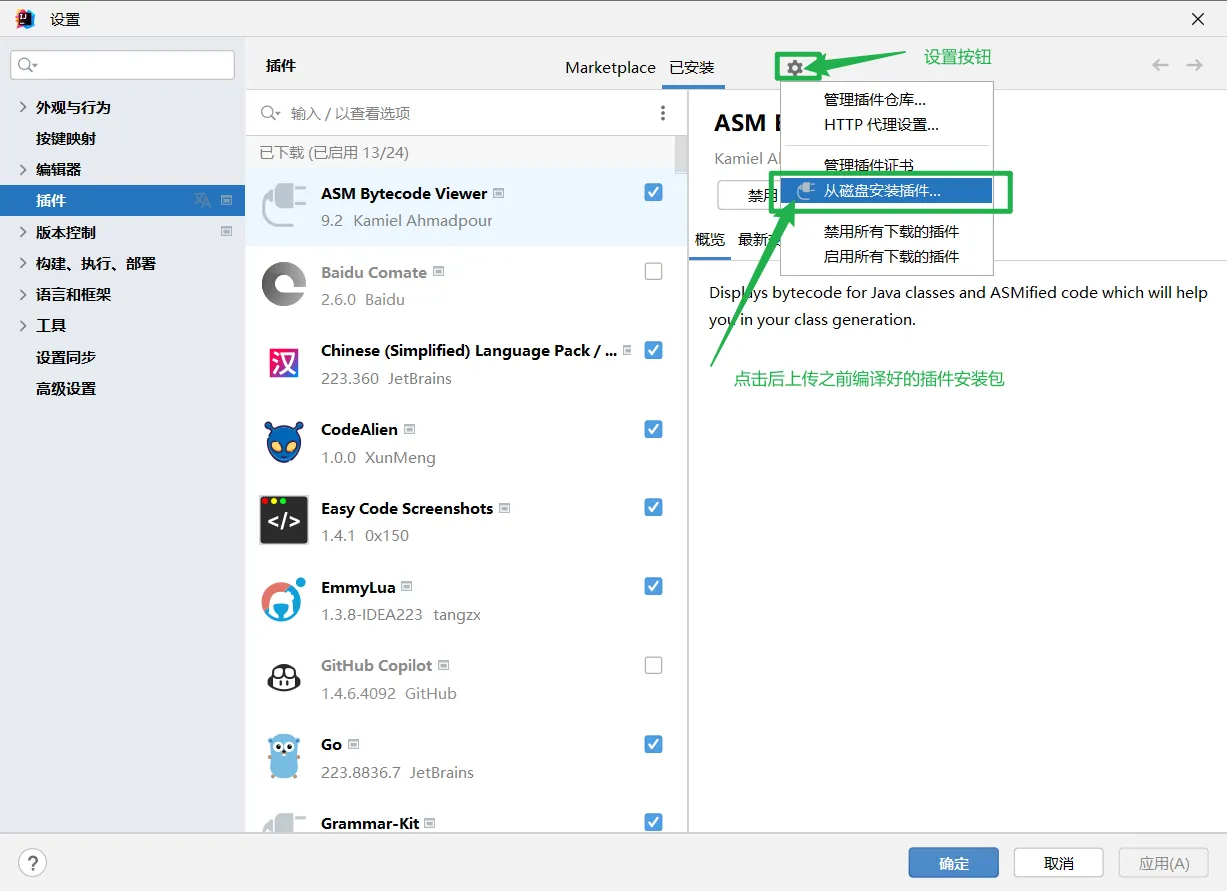Click the Grammar-Kit plug icon

pyautogui.click(x=283, y=823)
